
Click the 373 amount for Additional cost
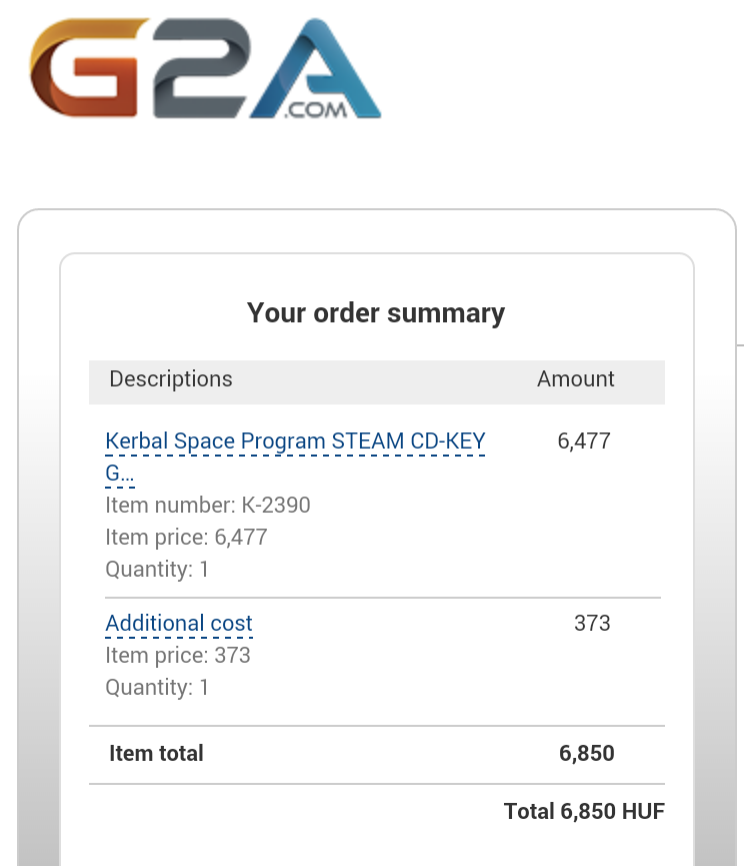[x=592, y=623]
